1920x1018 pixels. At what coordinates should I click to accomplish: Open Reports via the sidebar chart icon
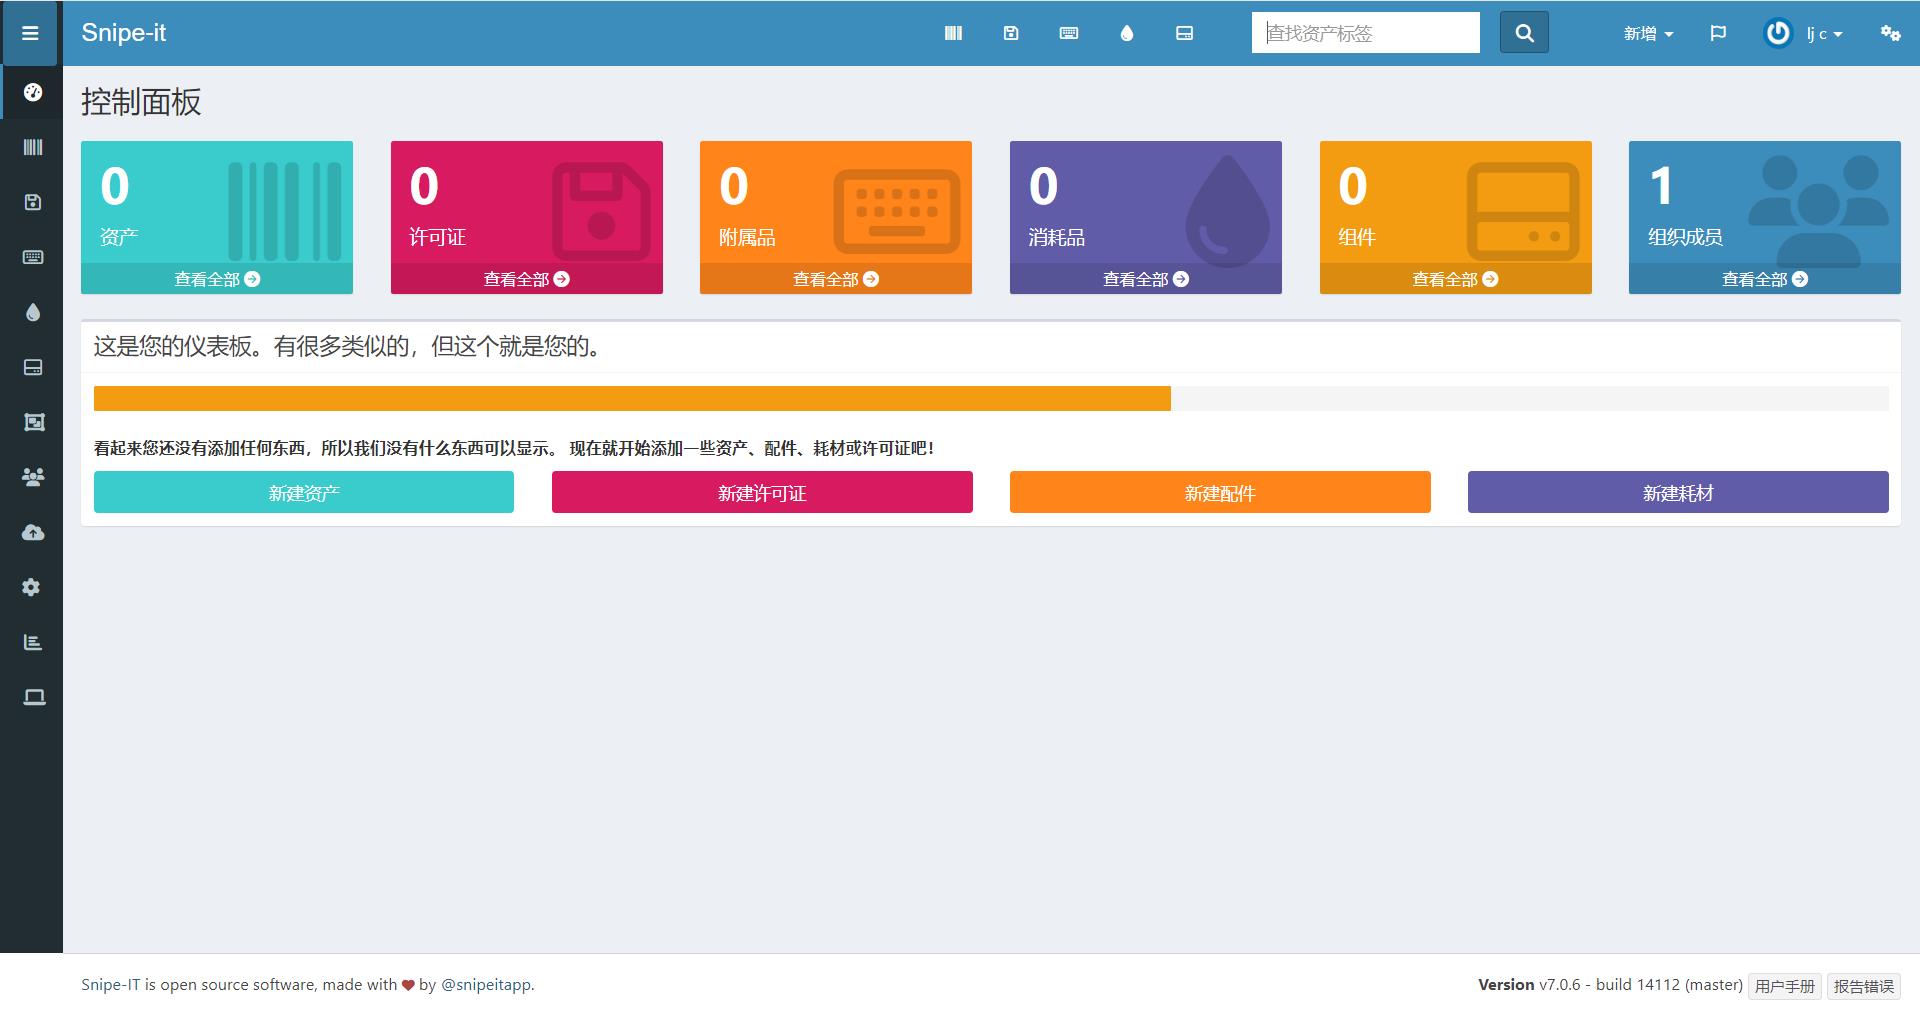coord(33,642)
